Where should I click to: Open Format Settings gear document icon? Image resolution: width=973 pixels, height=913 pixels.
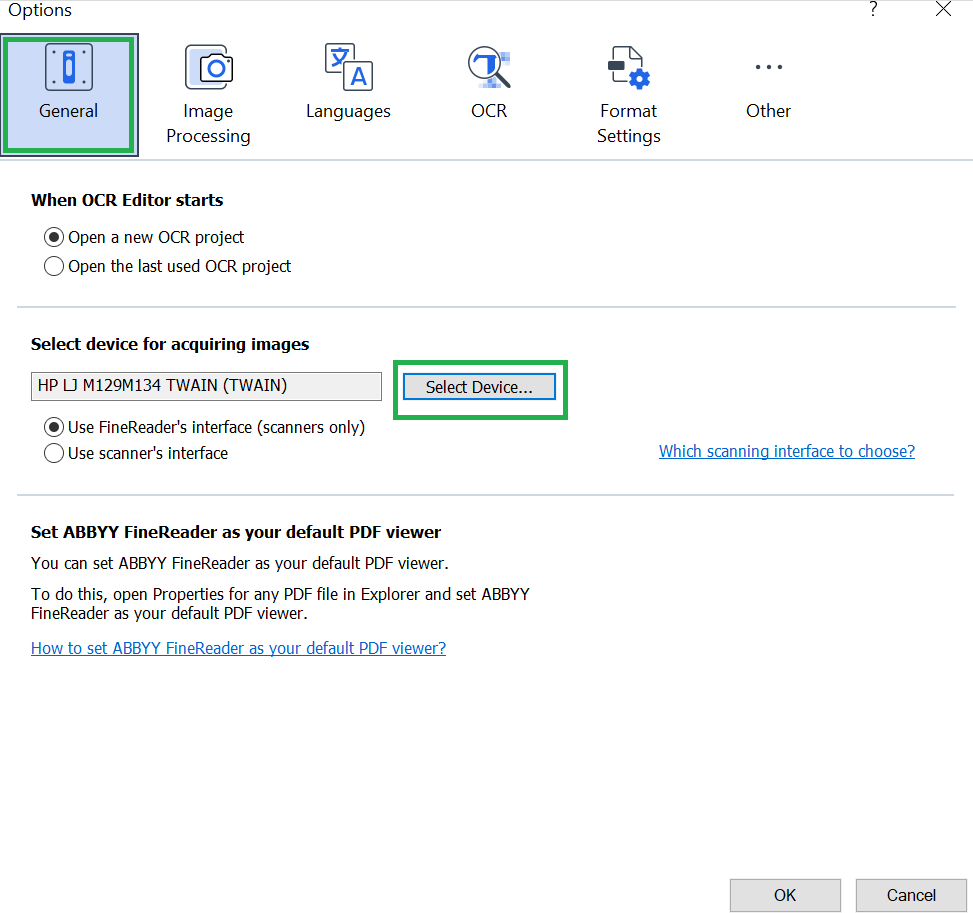click(x=629, y=67)
